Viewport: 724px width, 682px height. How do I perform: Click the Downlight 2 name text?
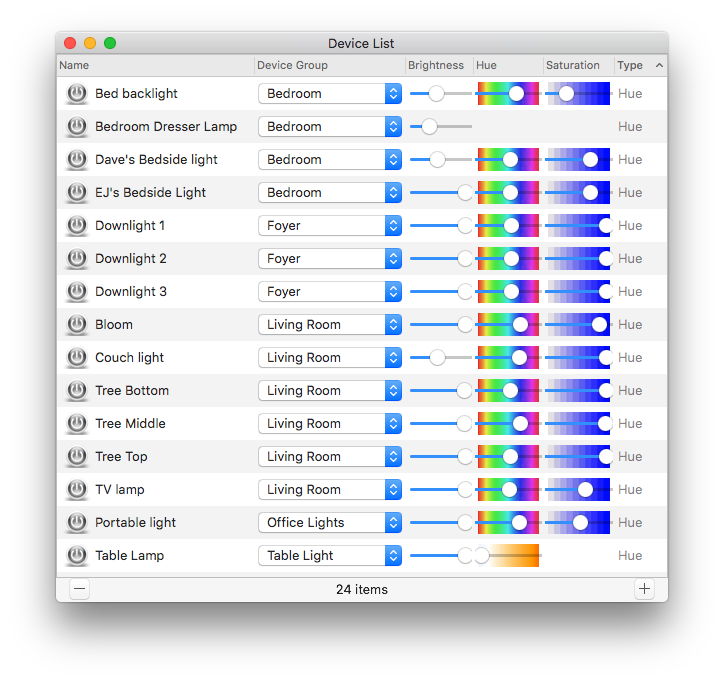[x=131, y=259]
